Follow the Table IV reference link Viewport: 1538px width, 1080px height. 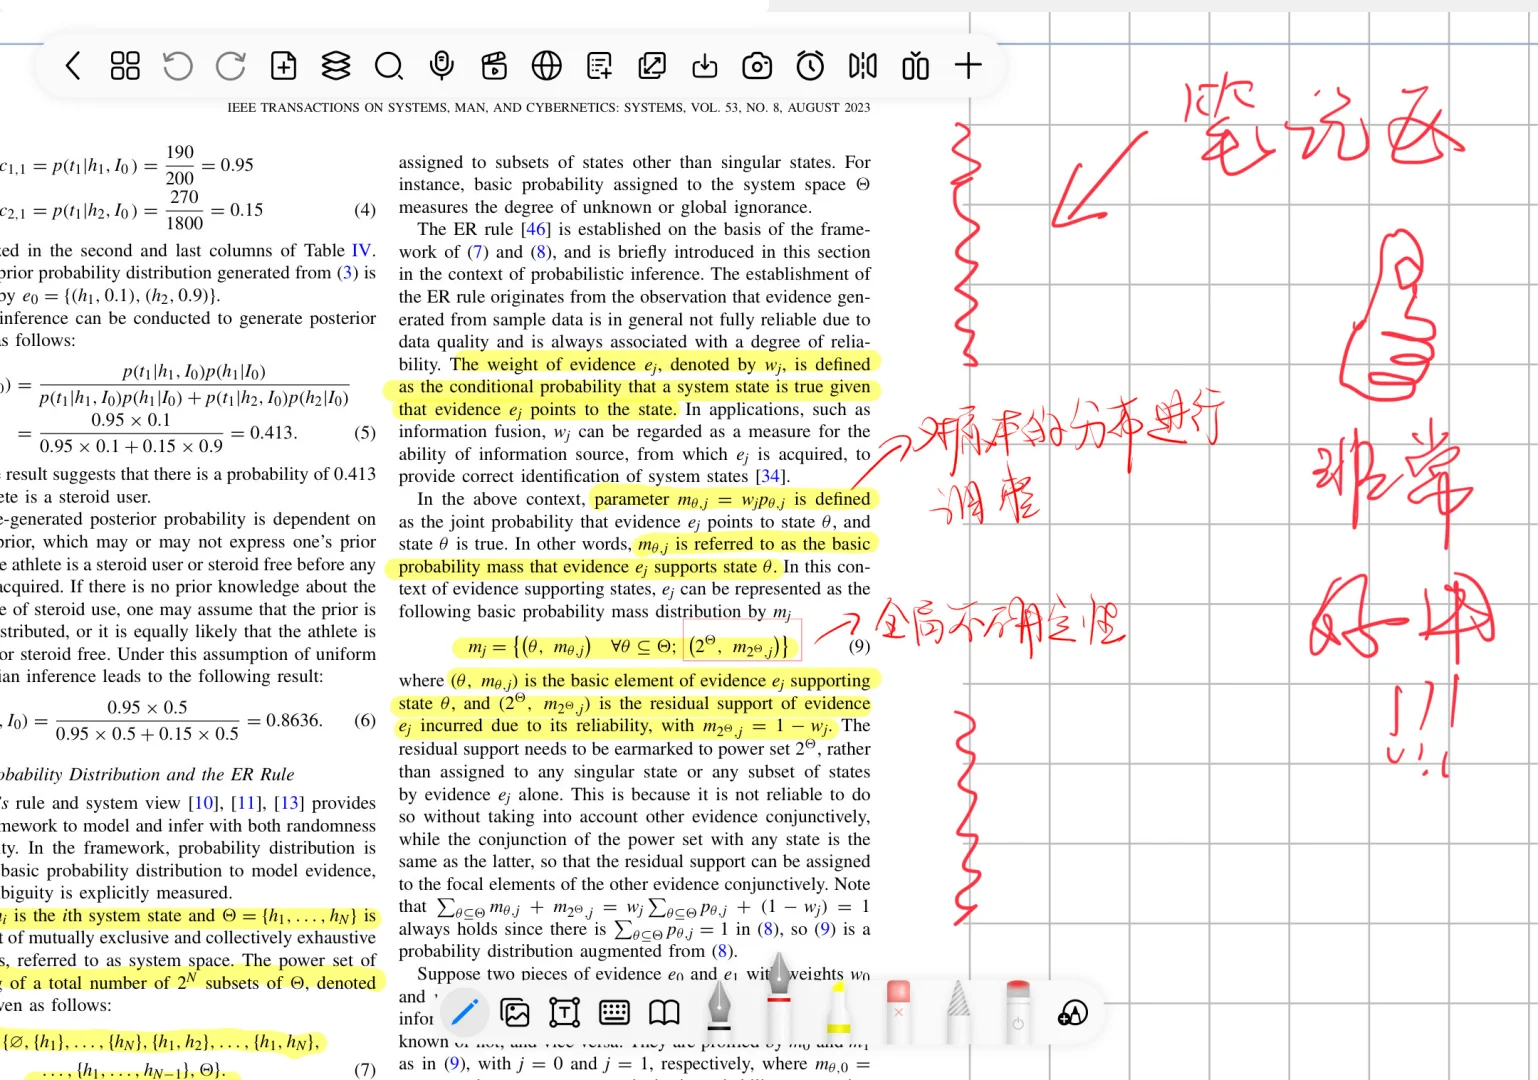[x=361, y=251]
